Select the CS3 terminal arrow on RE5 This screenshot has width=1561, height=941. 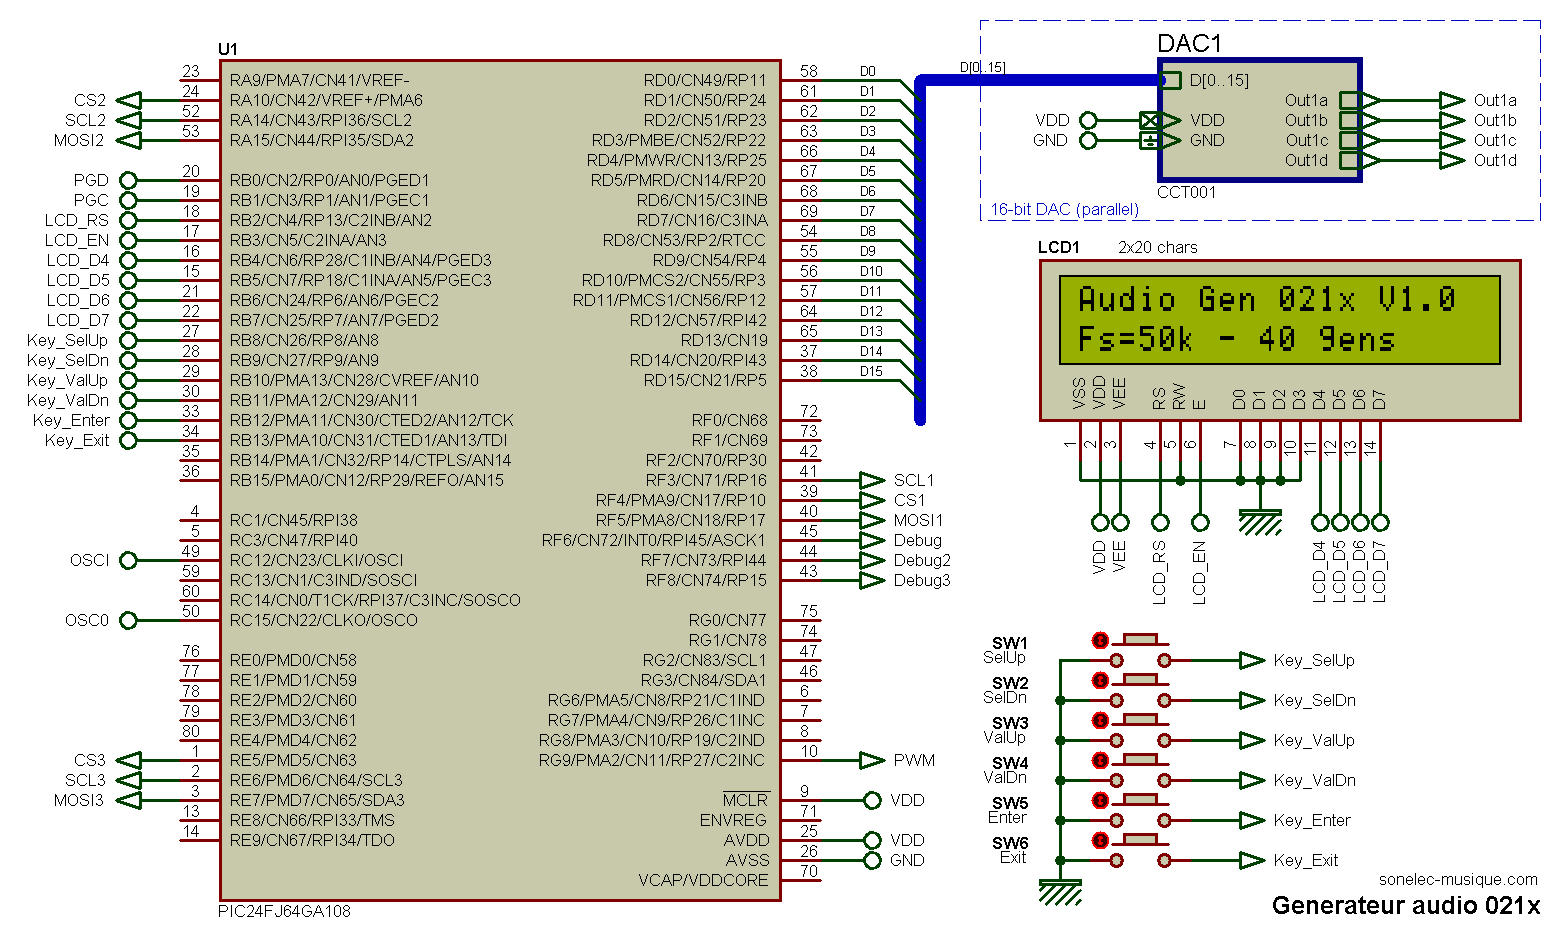click(x=128, y=760)
